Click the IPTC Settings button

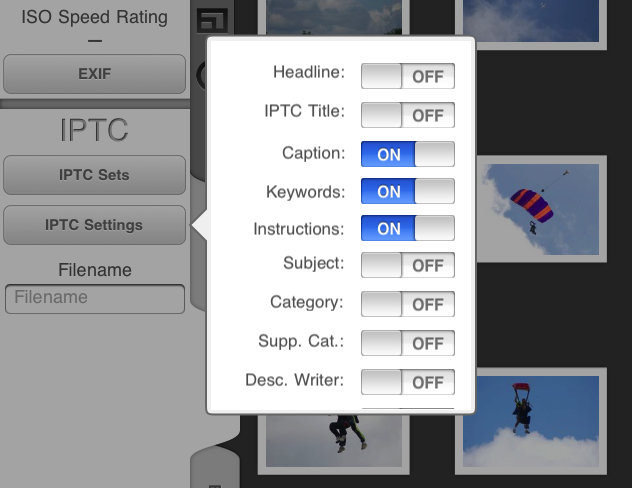coord(94,225)
